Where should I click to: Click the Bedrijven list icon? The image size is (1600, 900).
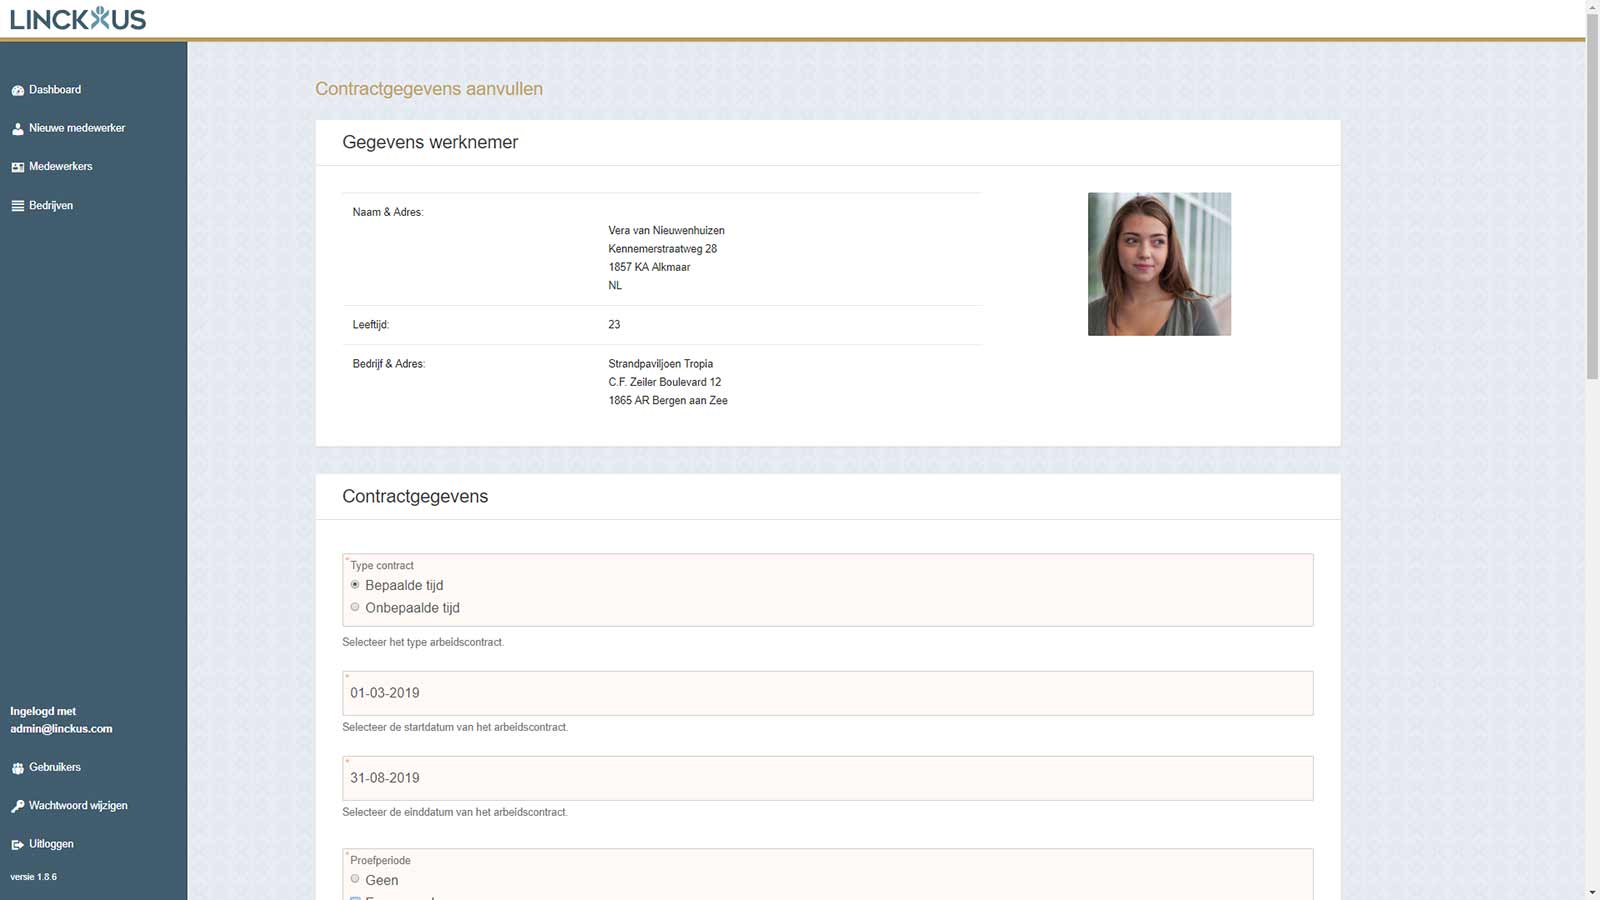17,206
